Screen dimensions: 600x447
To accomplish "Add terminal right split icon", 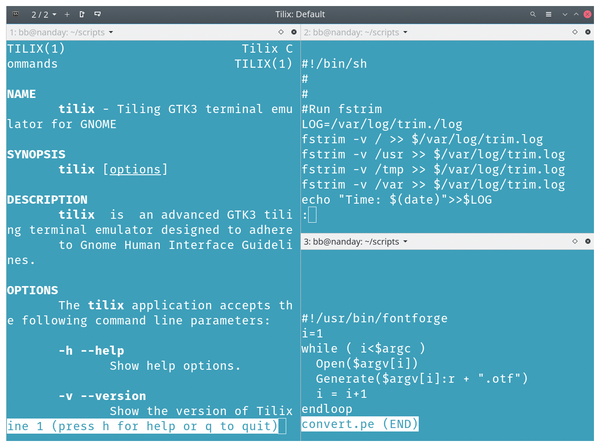I will [x=82, y=14].
